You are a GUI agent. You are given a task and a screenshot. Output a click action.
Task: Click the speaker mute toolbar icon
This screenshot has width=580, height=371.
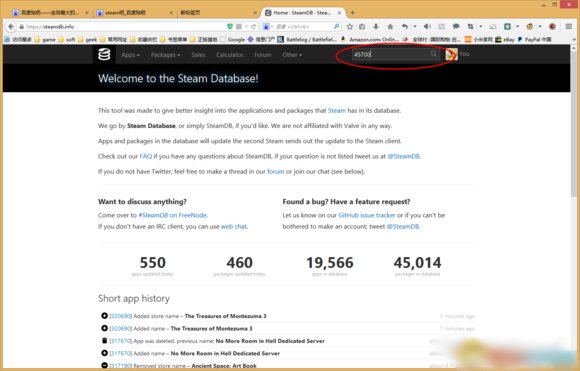[427, 27]
